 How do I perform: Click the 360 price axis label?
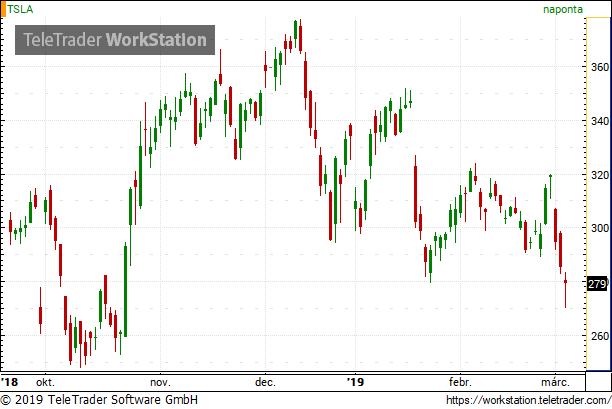click(x=600, y=67)
